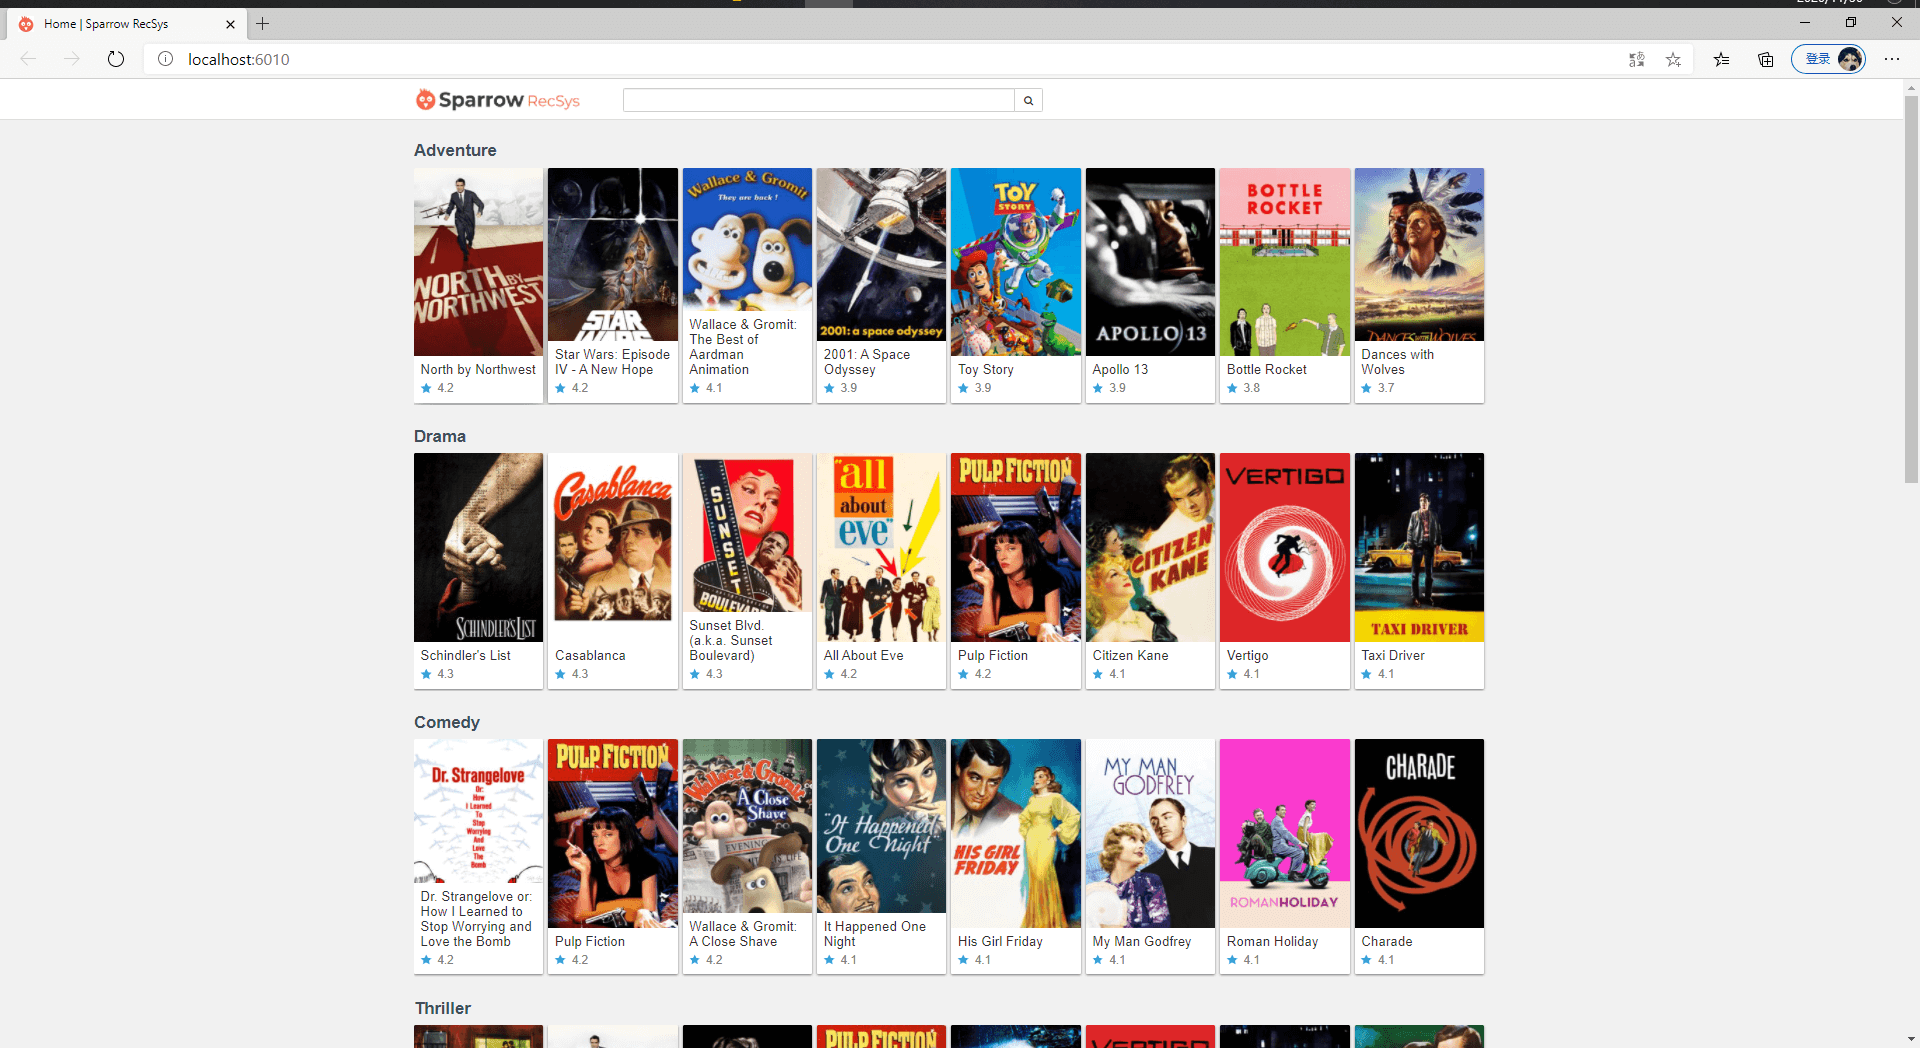Open the North by Northwest poster
1920x1048 pixels.
tap(479, 262)
